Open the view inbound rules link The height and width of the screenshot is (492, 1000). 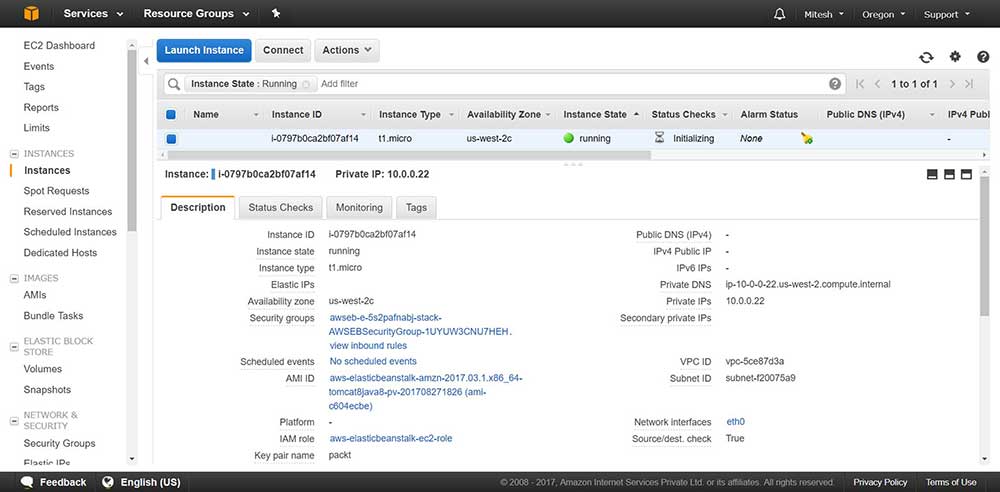point(368,346)
